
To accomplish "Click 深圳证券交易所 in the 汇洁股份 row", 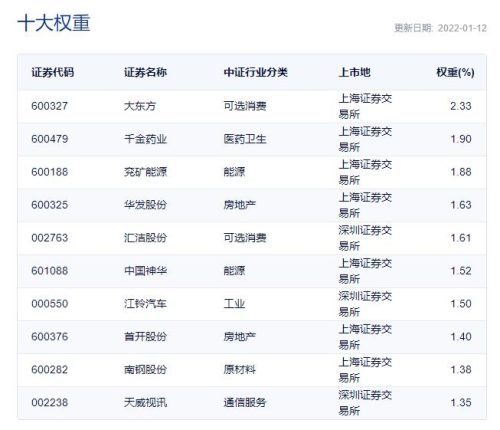I will 365,238.
